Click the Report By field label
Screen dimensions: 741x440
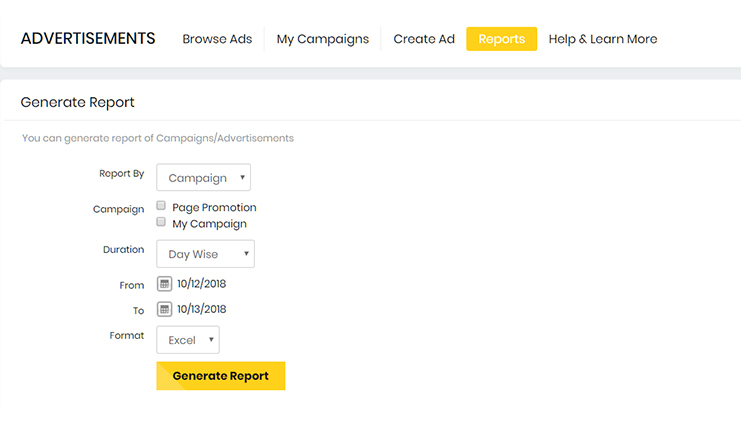(x=121, y=173)
